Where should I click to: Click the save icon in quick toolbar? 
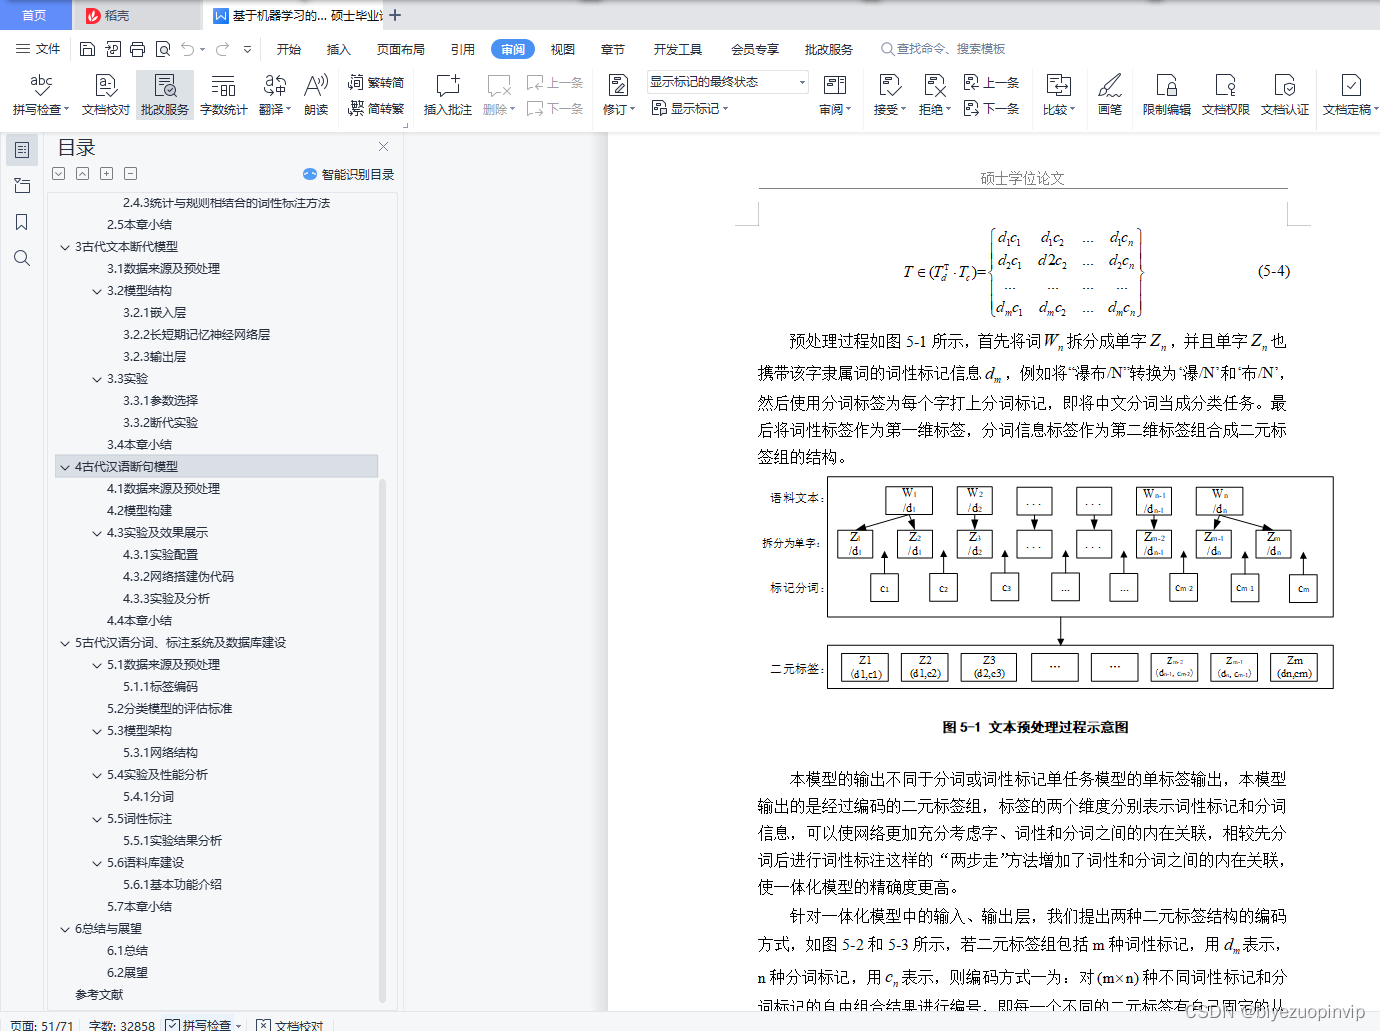tap(87, 49)
